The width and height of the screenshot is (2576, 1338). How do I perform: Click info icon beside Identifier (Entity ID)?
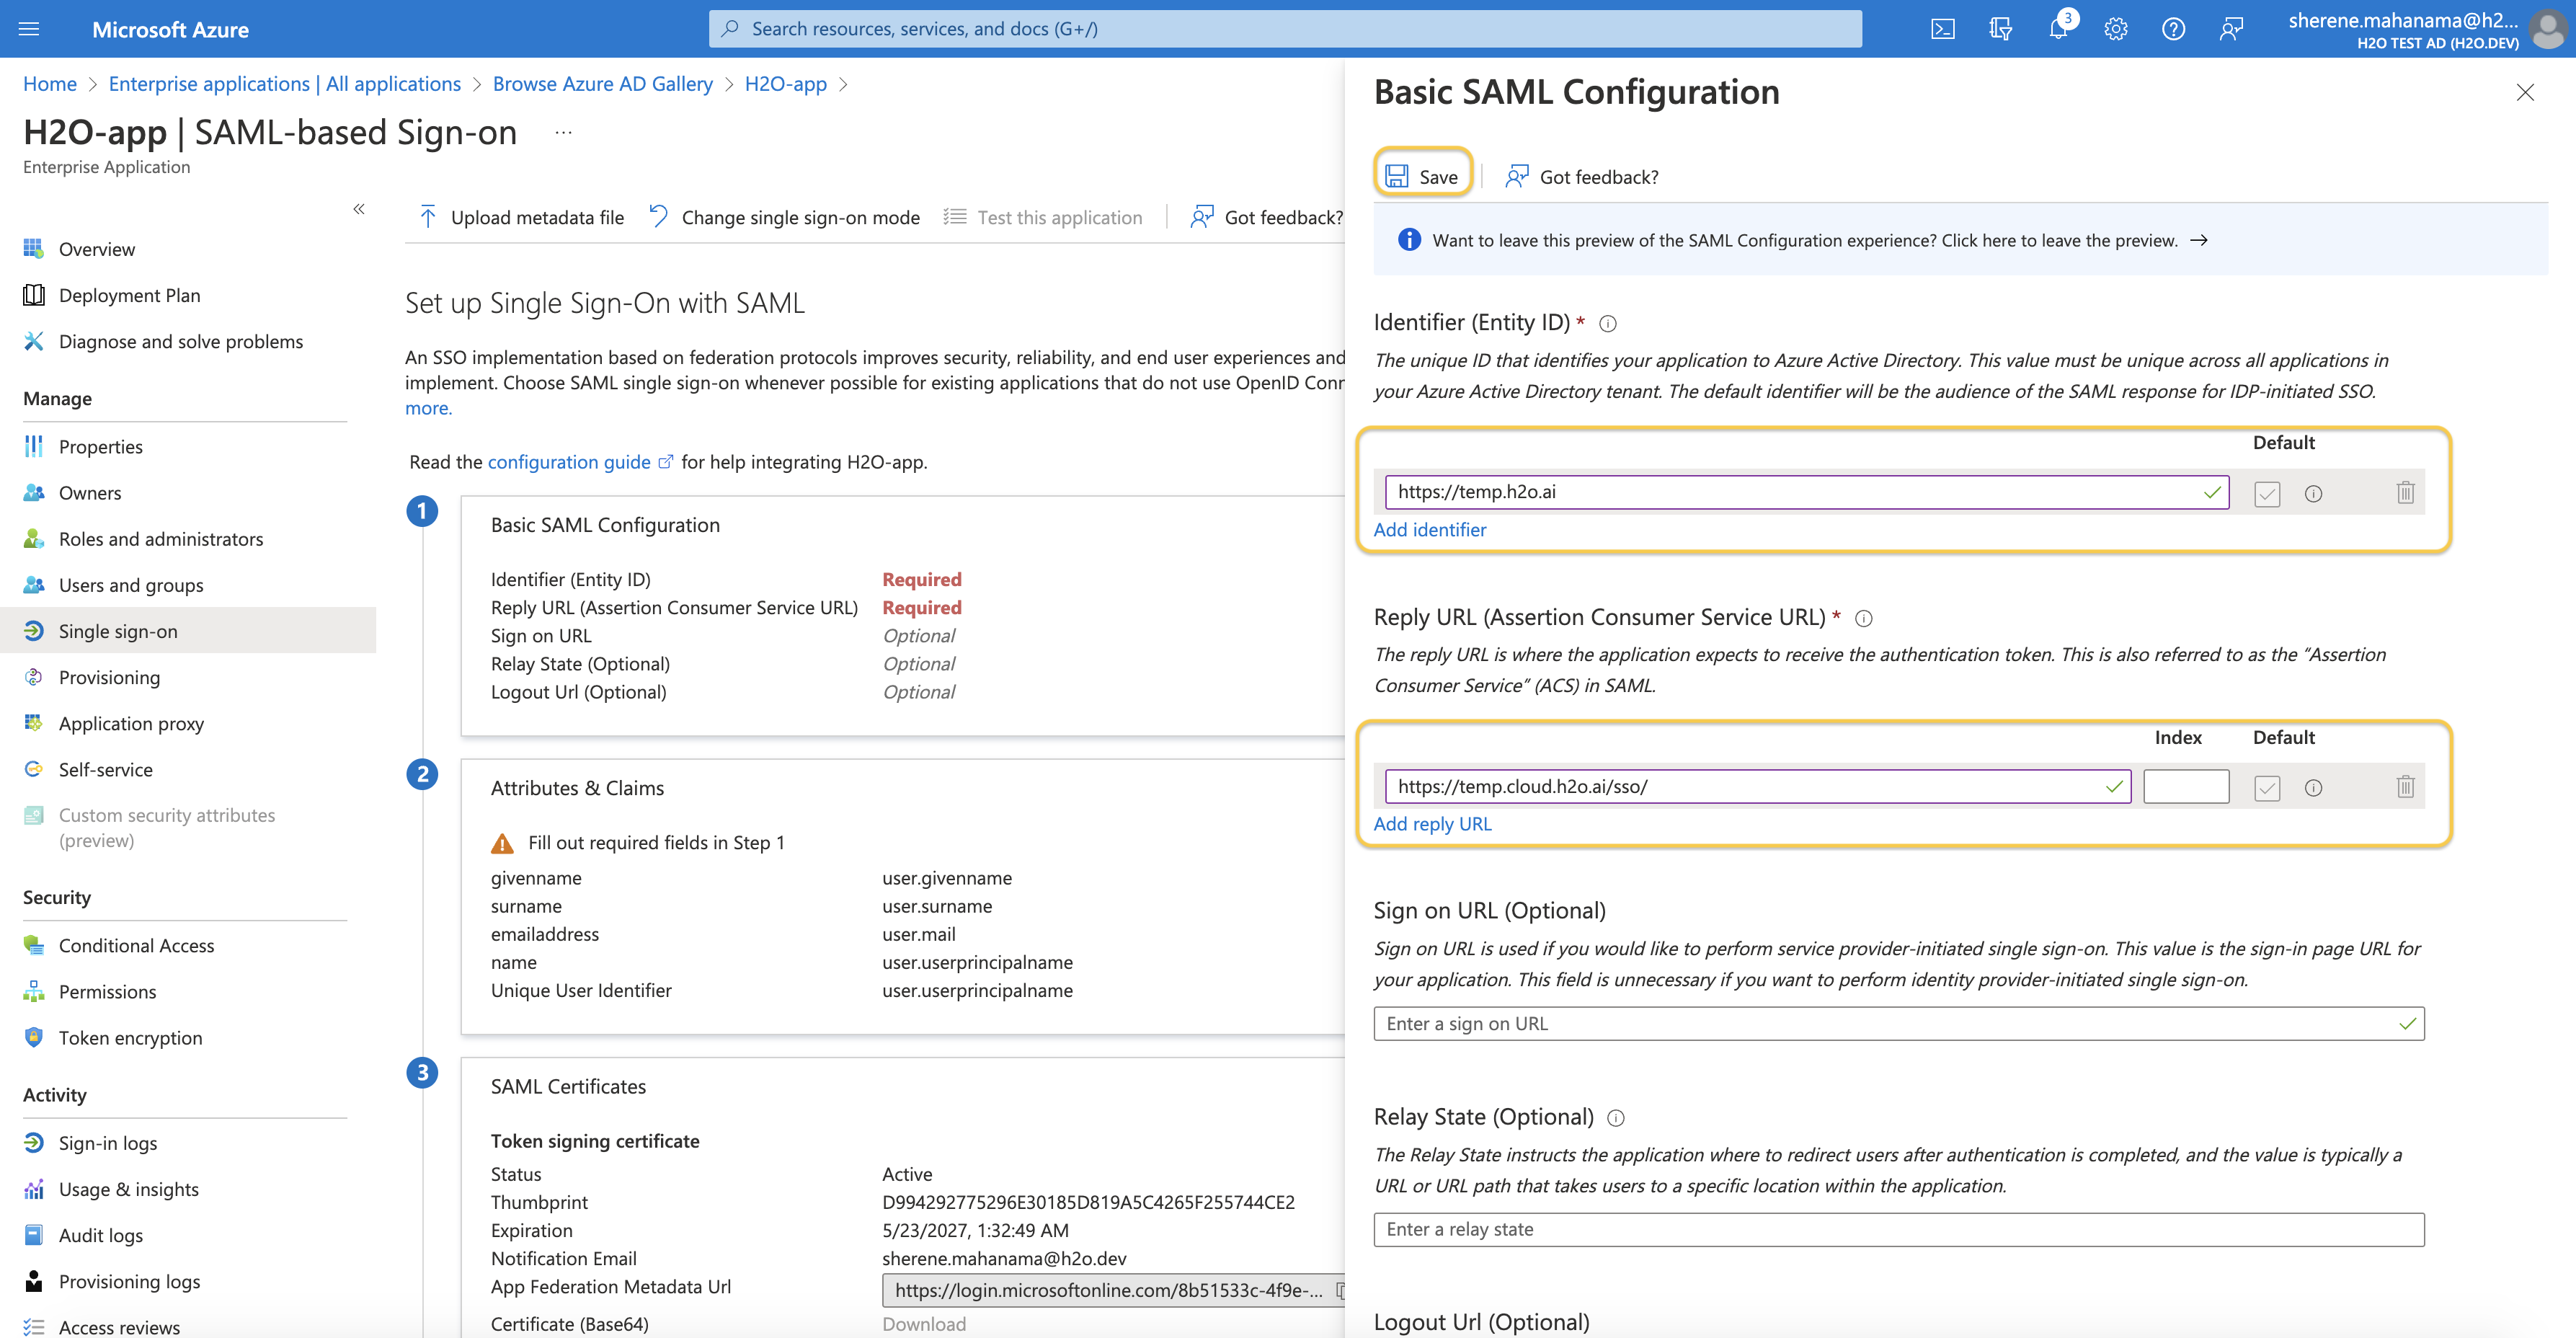click(1608, 323)
